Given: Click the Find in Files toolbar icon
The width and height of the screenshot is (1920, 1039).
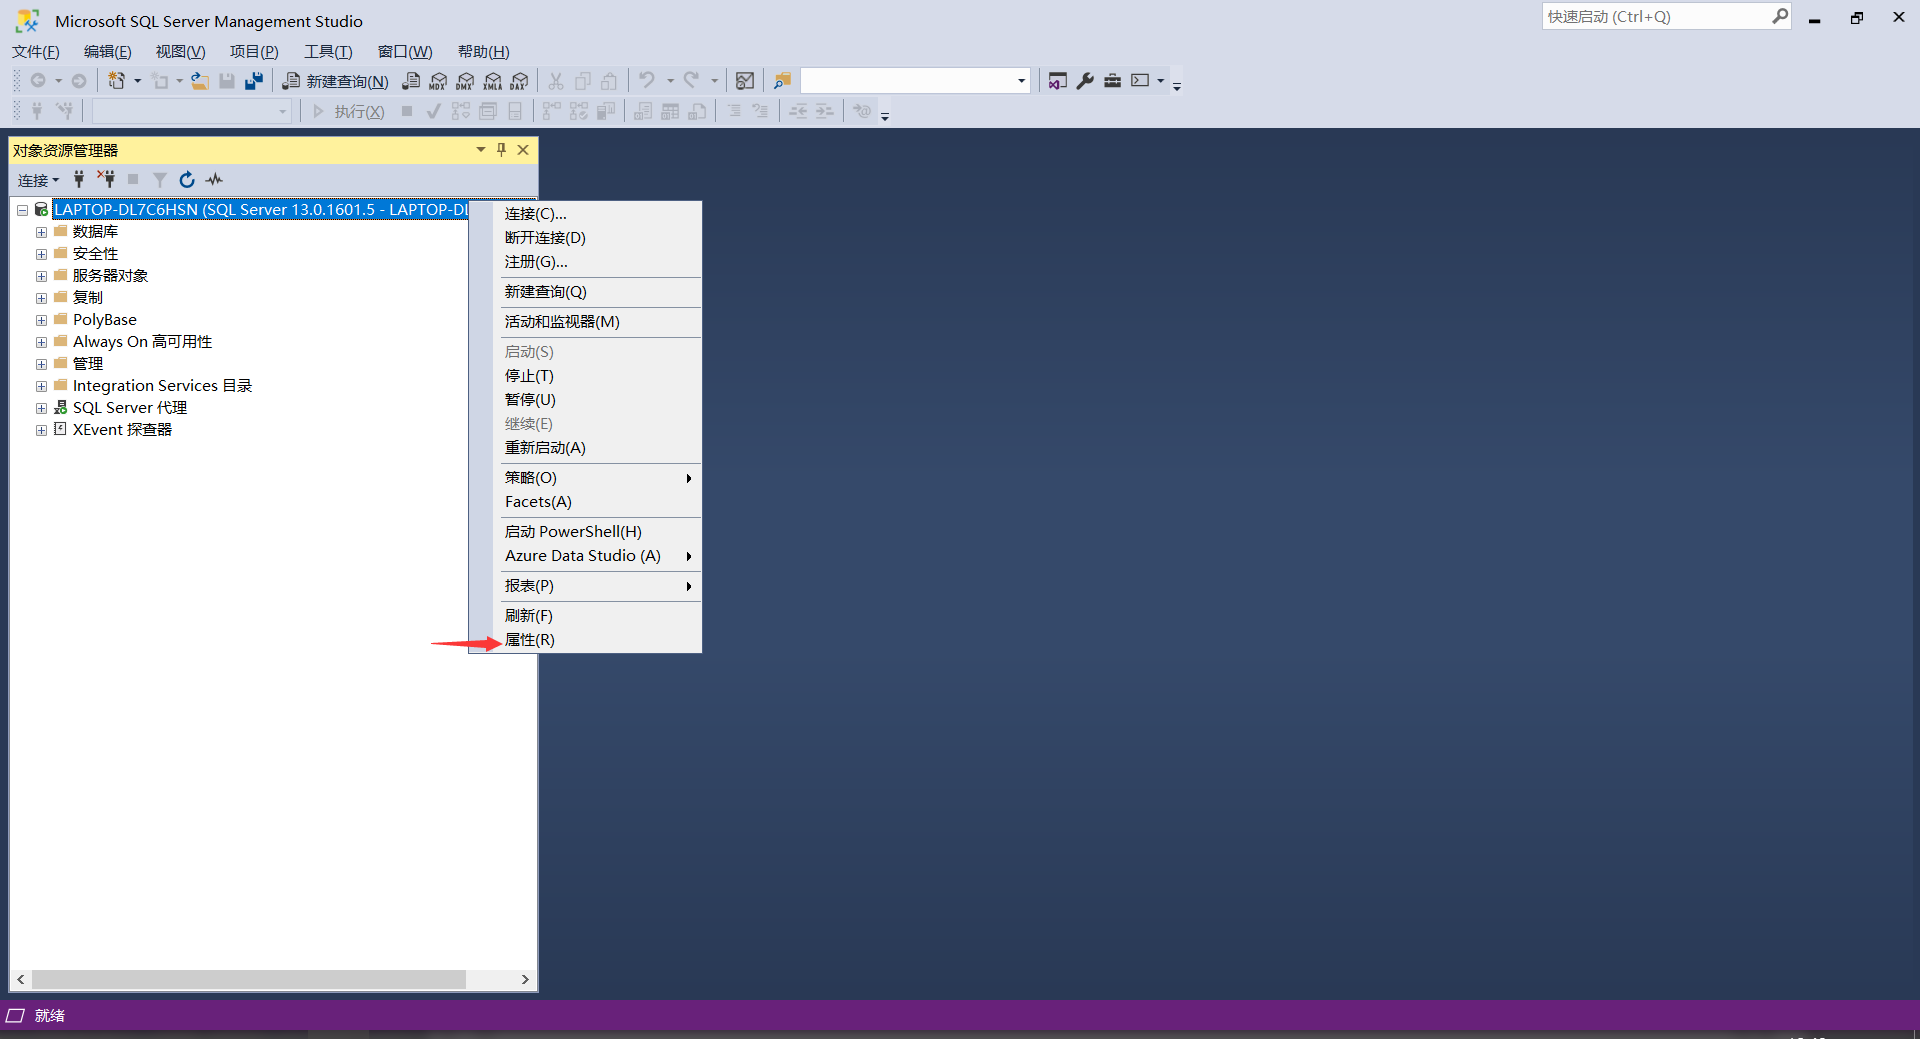Looking at the screenshot, I should [x=782, y=81].
